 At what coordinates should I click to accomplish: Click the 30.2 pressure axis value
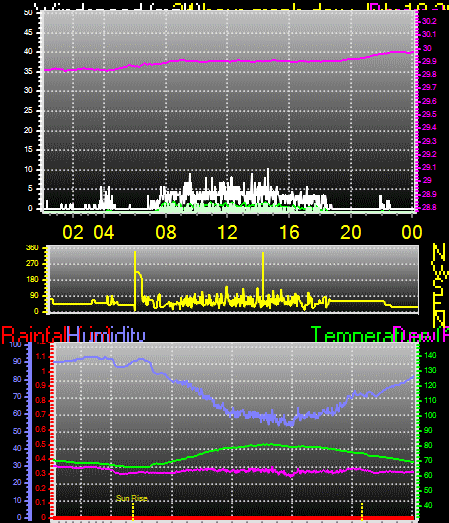429,21
